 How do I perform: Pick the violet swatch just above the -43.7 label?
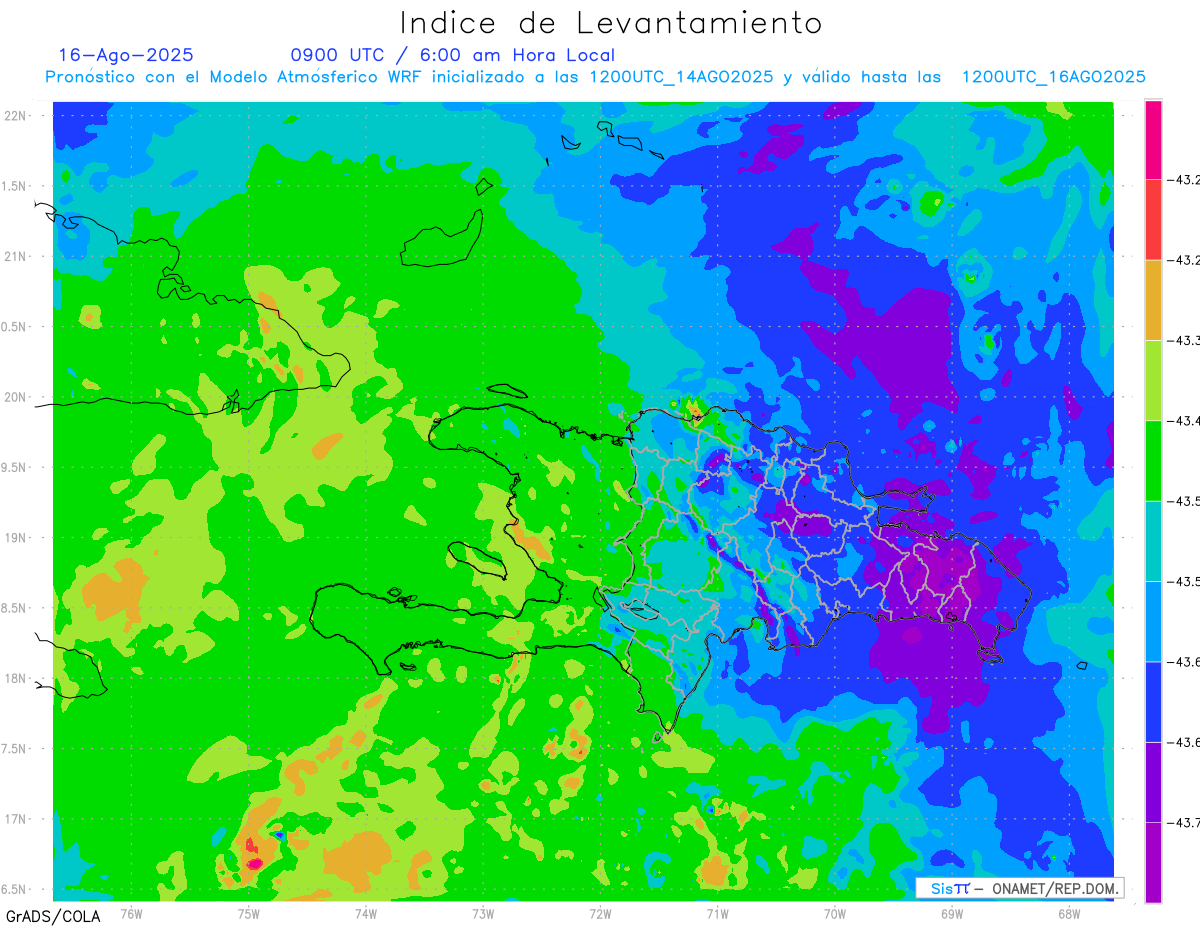pyautogui.click(x=1153, y=782)
